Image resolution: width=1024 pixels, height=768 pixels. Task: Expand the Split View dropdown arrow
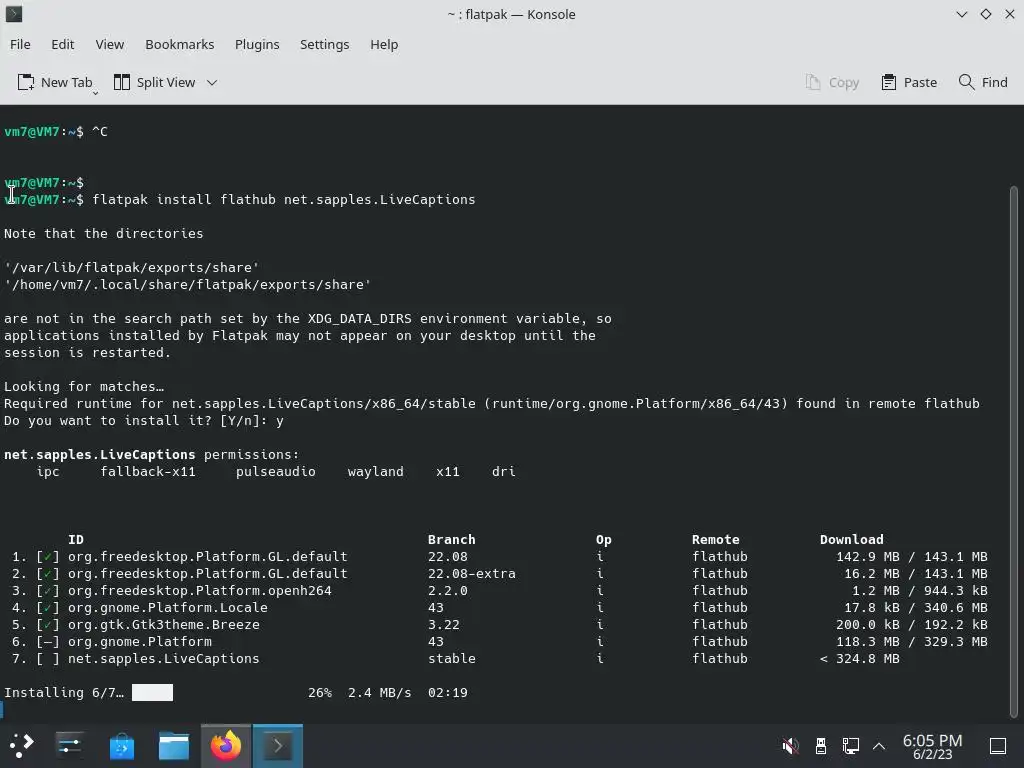pyautogui.click(x=212, y=82)
